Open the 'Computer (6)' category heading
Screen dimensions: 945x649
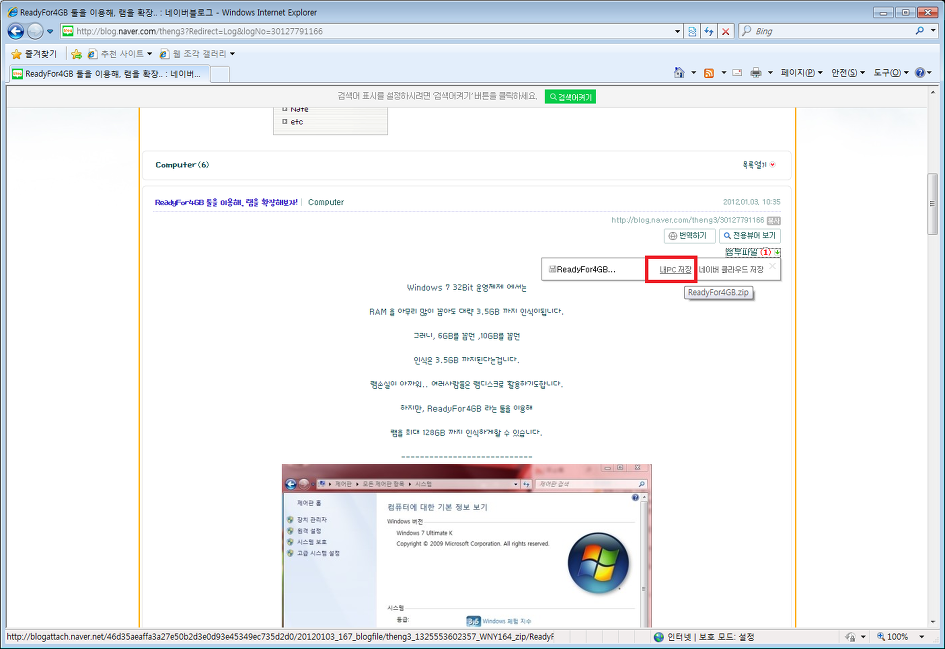(182, 165)
